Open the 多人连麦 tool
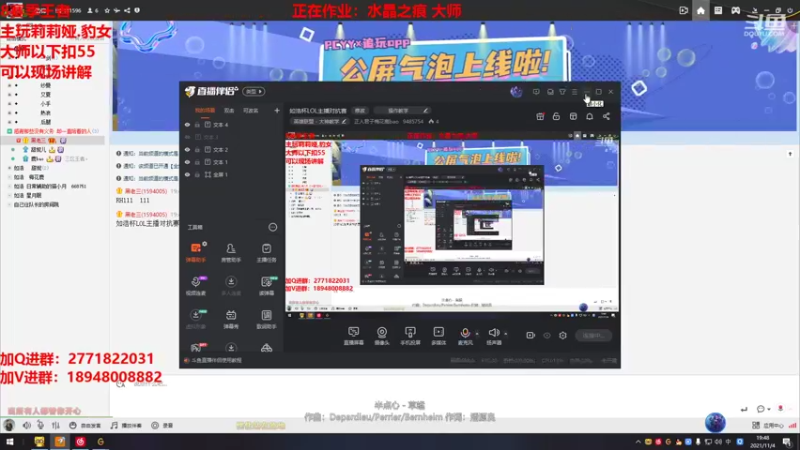800x450 pixels. pyautogui.click(x=231, y=286)
